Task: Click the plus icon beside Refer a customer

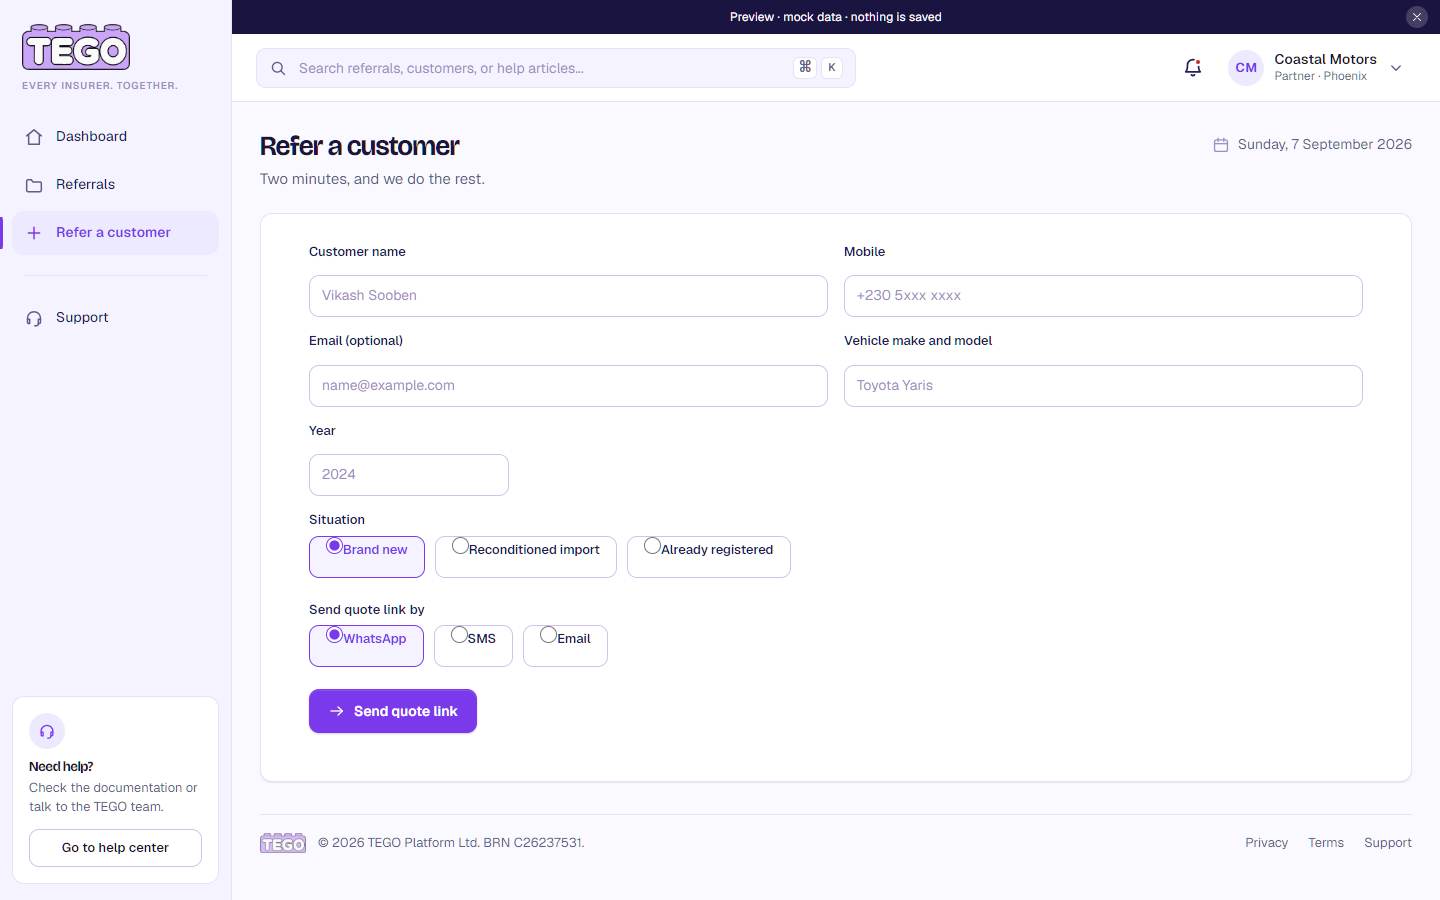Action: point(34,233)
